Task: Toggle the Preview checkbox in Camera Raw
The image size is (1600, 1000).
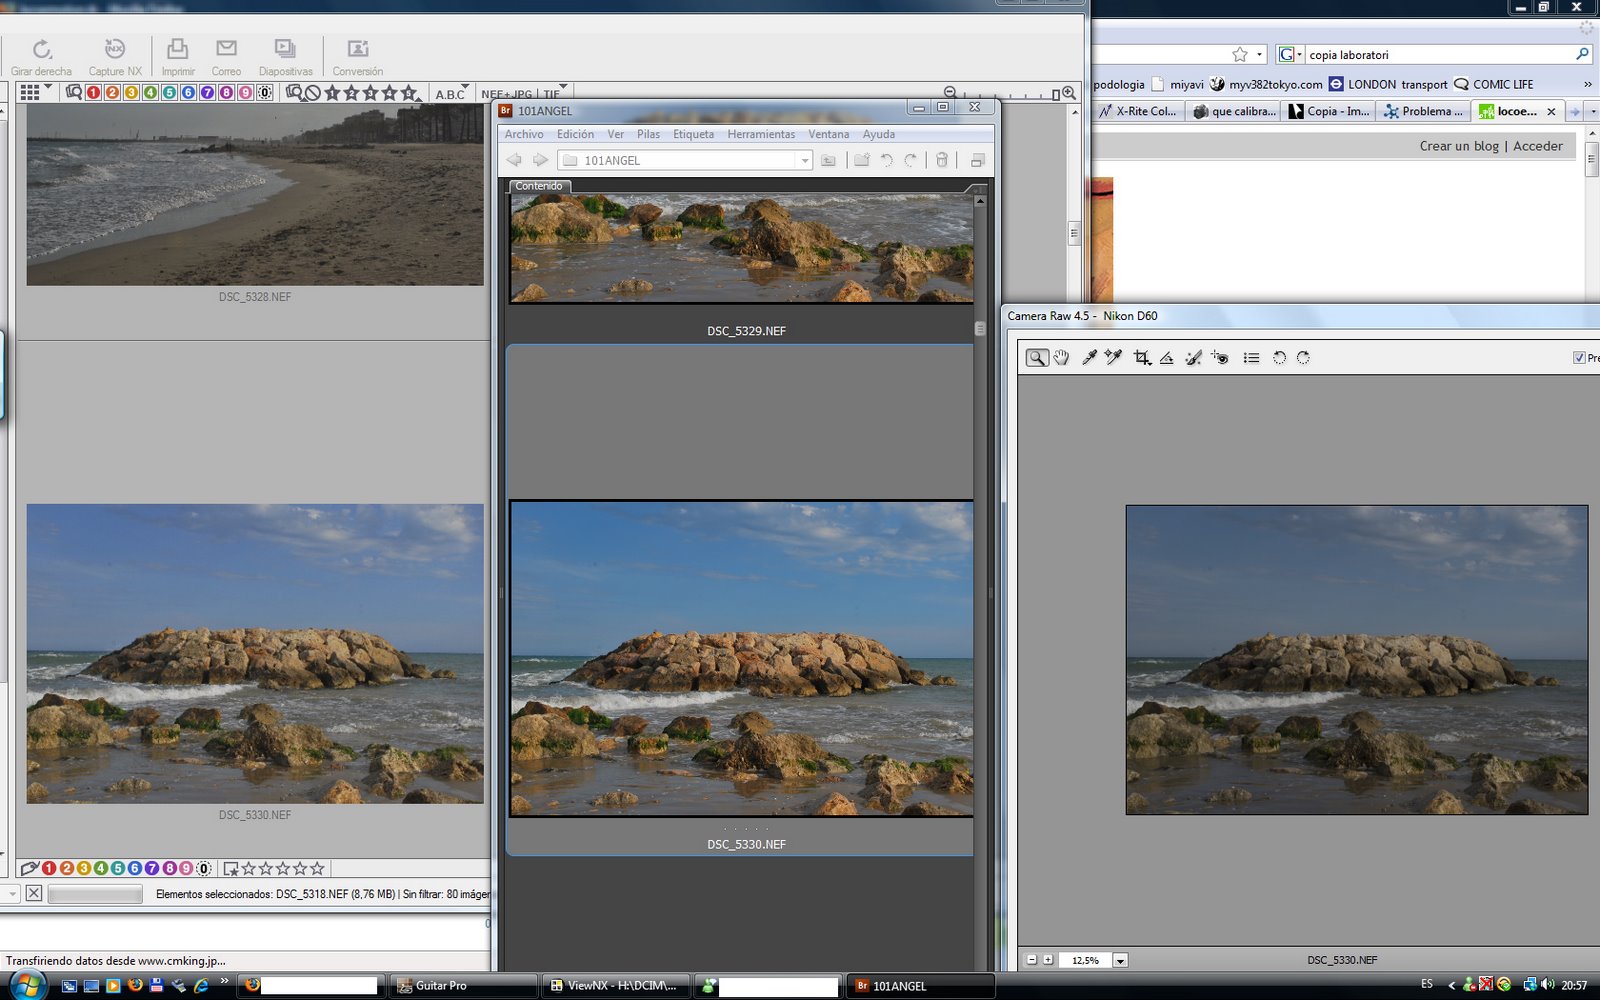Action: [1579, 358]
